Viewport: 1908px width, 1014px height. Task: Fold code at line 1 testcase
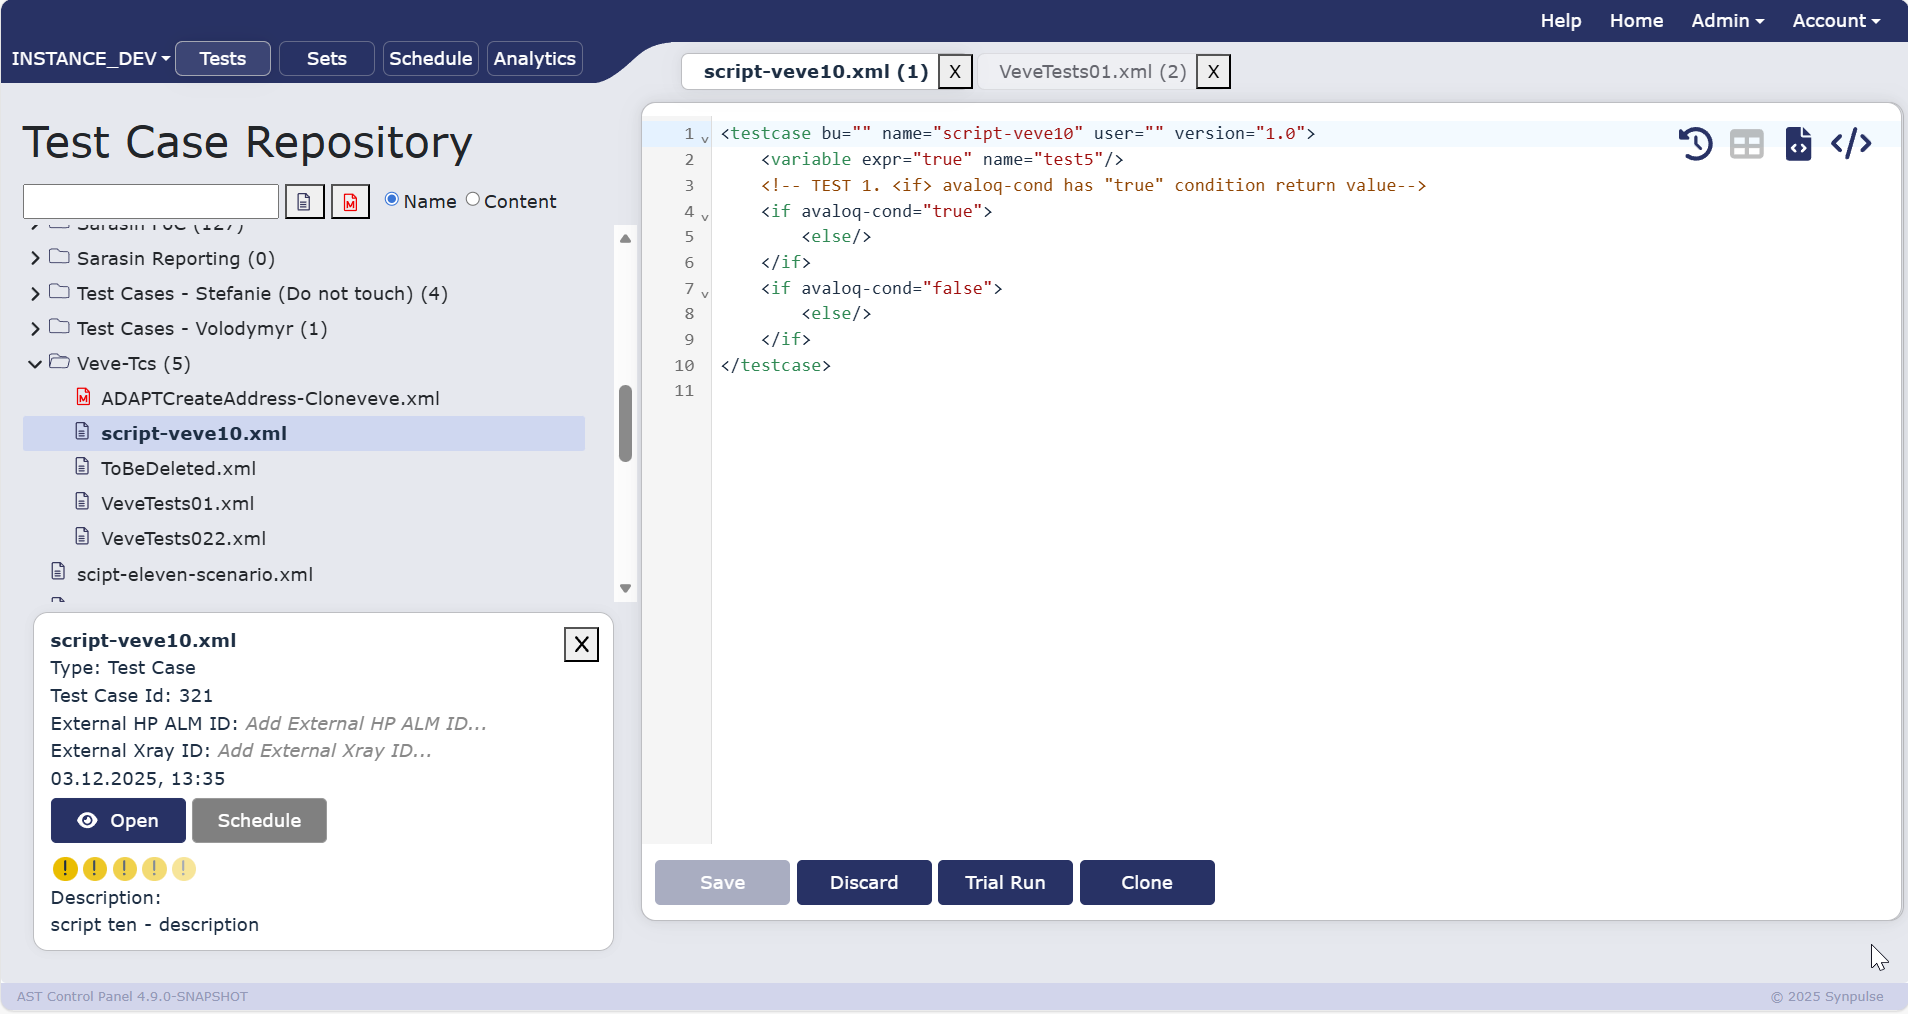click(x=705, y=139)
